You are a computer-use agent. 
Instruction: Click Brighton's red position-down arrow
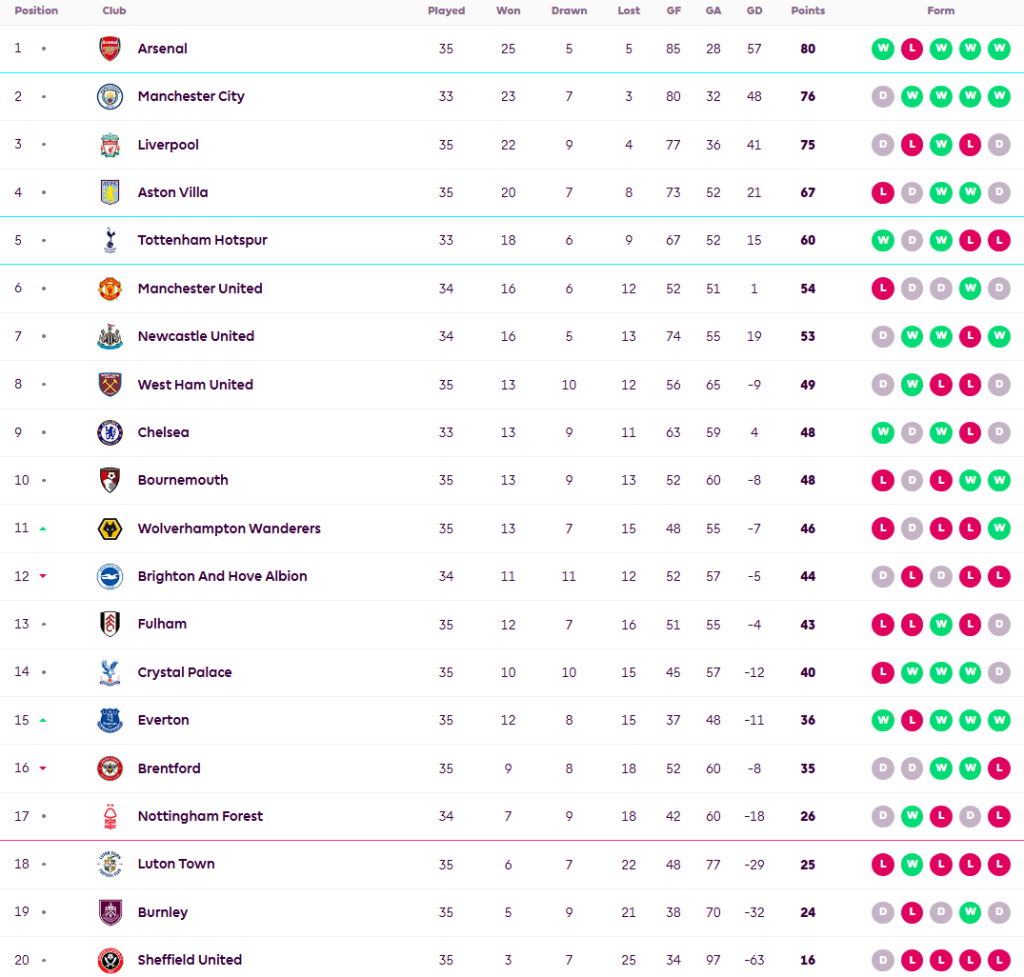pyautogui.click(x=43, y=577)
